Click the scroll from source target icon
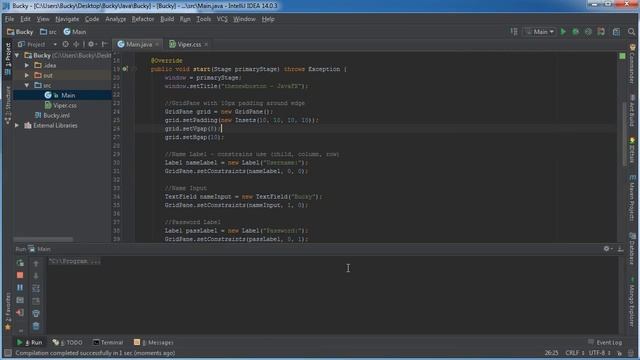Screen dimensions: 640x360 tap(65, 44)
